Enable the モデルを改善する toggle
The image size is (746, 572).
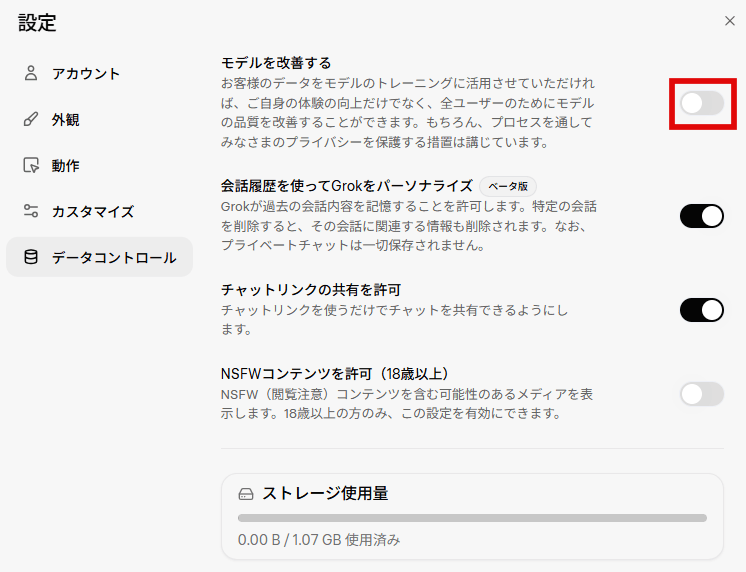[x=701, y=102]
